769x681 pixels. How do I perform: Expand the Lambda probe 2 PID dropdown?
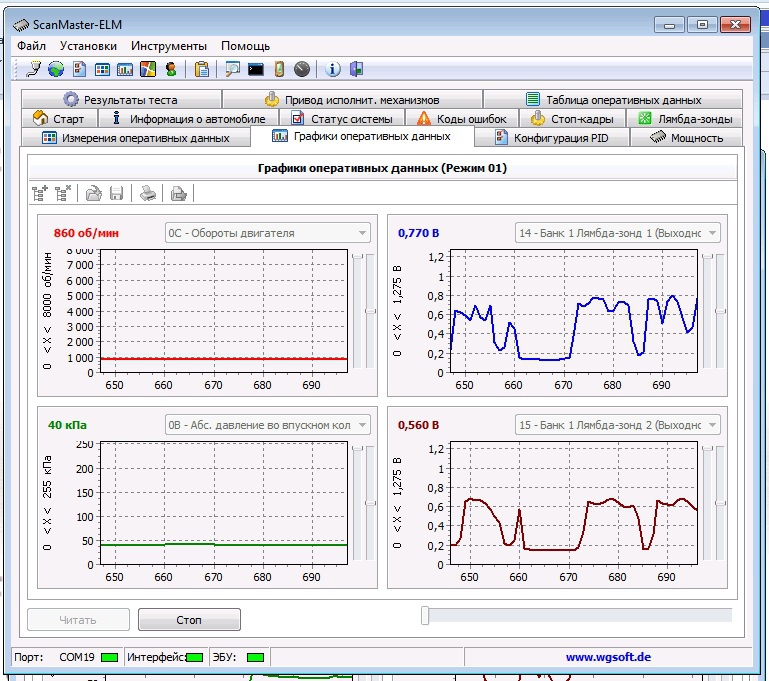tap(711, 425)
